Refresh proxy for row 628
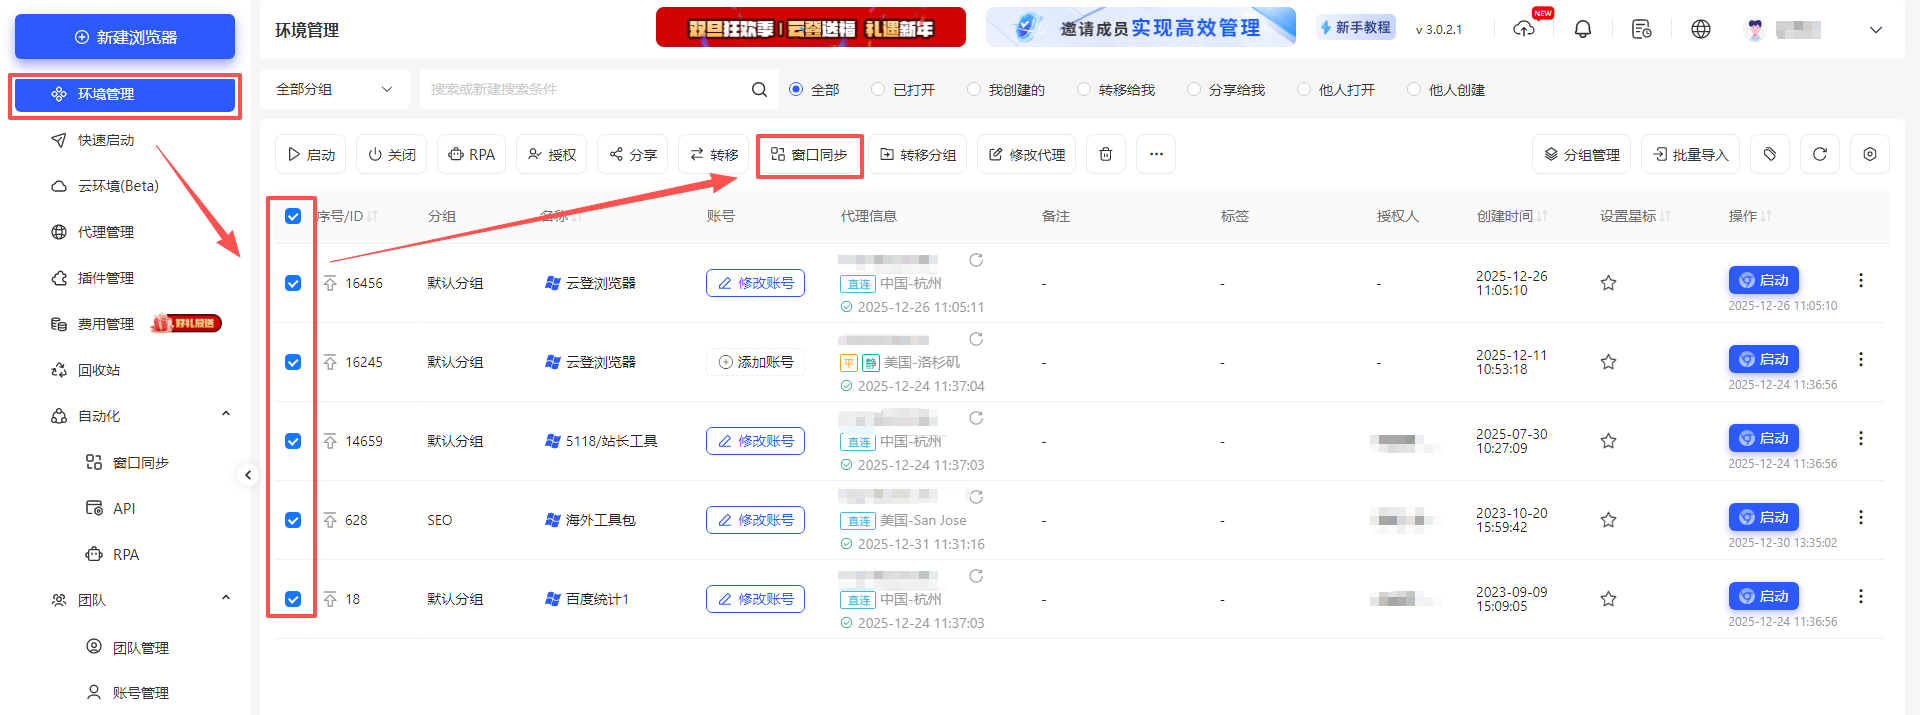 point(976,497)
